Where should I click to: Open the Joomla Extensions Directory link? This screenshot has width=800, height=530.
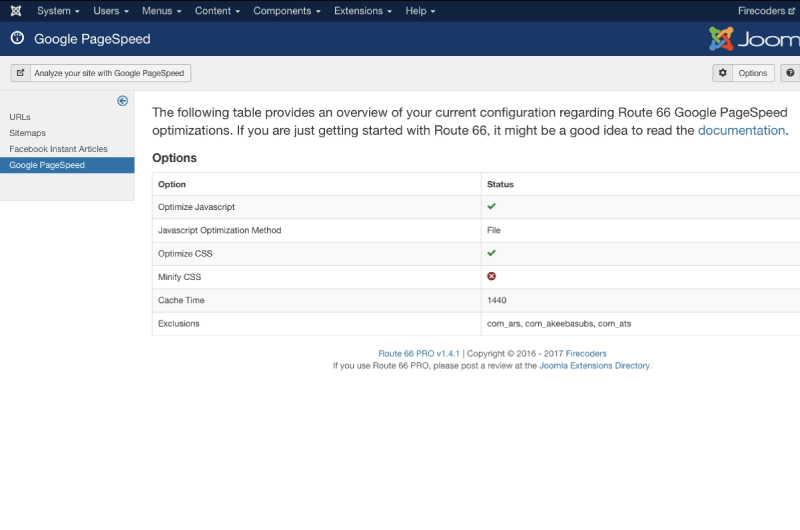pos(594,366)
